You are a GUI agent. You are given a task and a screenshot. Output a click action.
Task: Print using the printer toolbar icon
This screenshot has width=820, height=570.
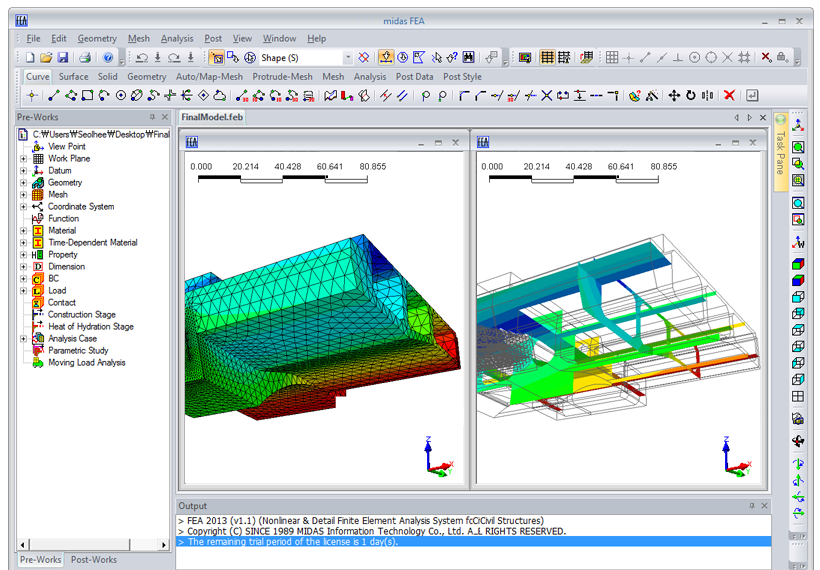point(85,58)
